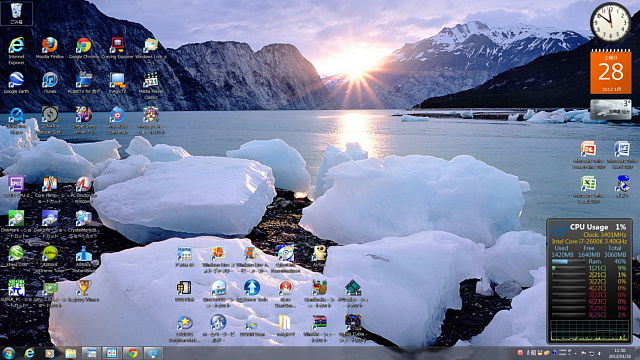This screenshot has height=360, width=640.
Task: Open the purple CPU-Z desktop shortcut
Action: pyautogui.click(x=16, y=187)
